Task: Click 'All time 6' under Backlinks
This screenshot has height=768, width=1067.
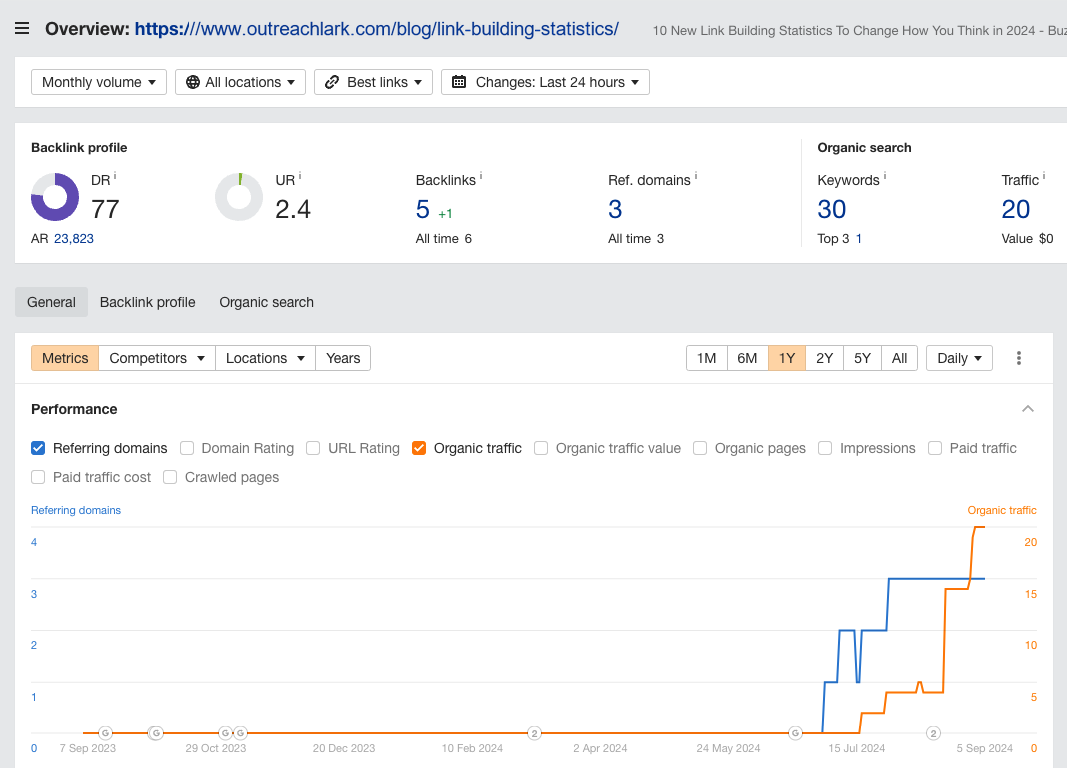Action: click(444, 239)
